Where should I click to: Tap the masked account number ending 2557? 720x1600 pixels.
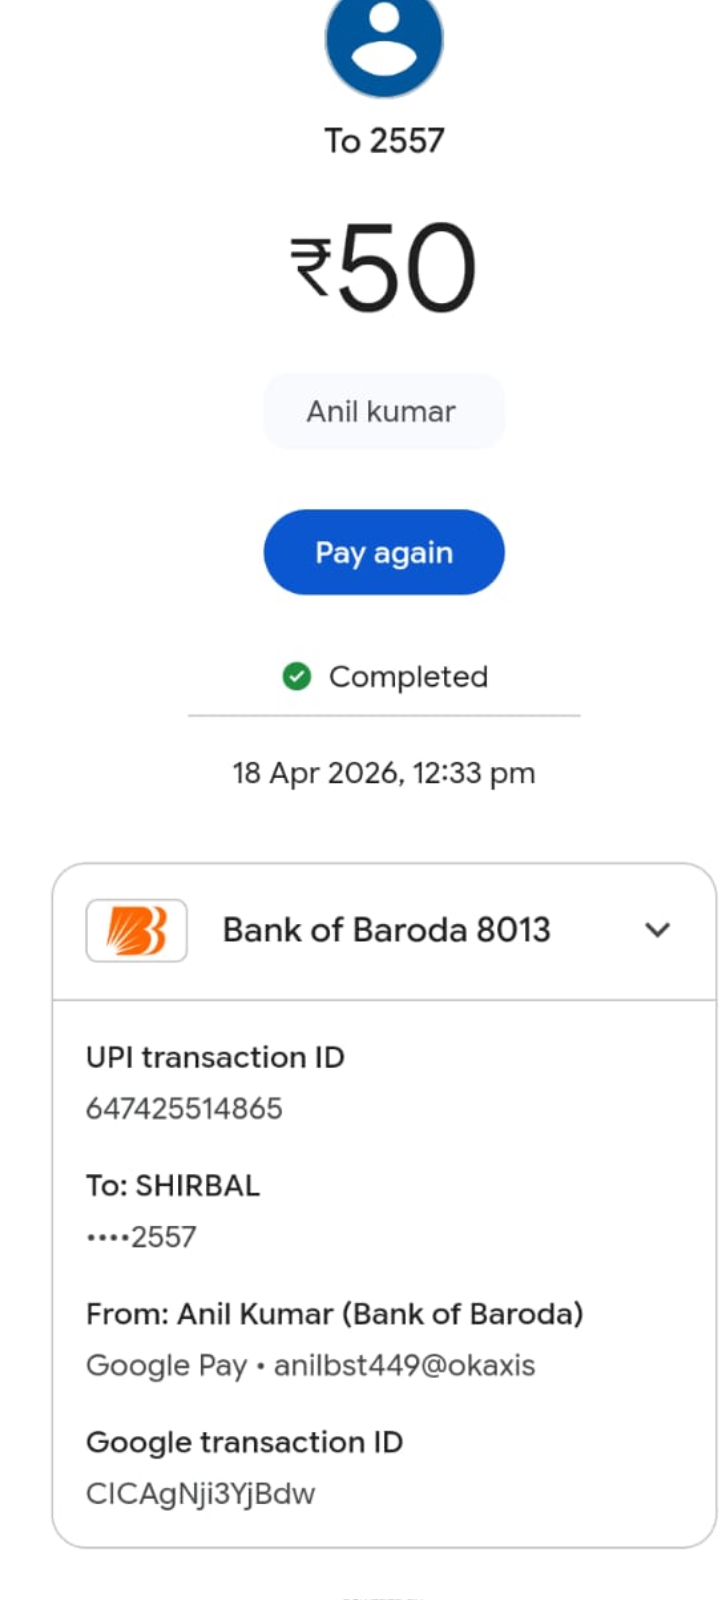point(141,1237)
